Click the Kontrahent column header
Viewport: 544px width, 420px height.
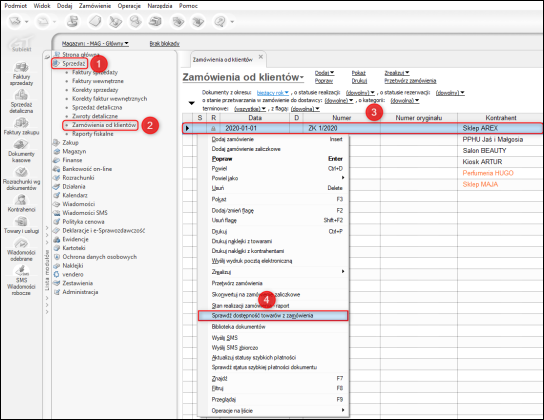500,118
